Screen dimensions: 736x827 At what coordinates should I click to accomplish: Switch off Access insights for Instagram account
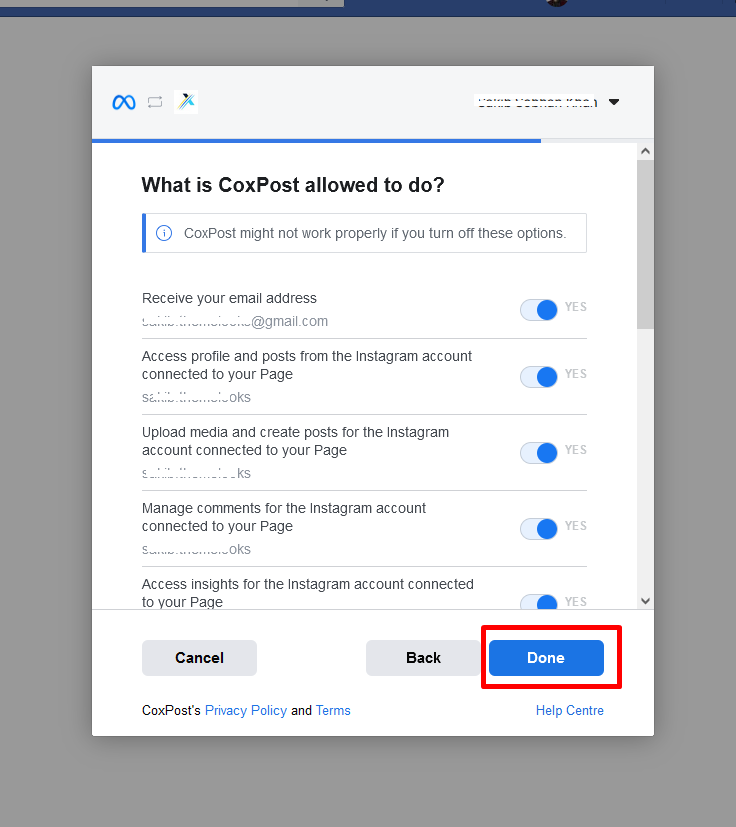(x=539, y=602)
